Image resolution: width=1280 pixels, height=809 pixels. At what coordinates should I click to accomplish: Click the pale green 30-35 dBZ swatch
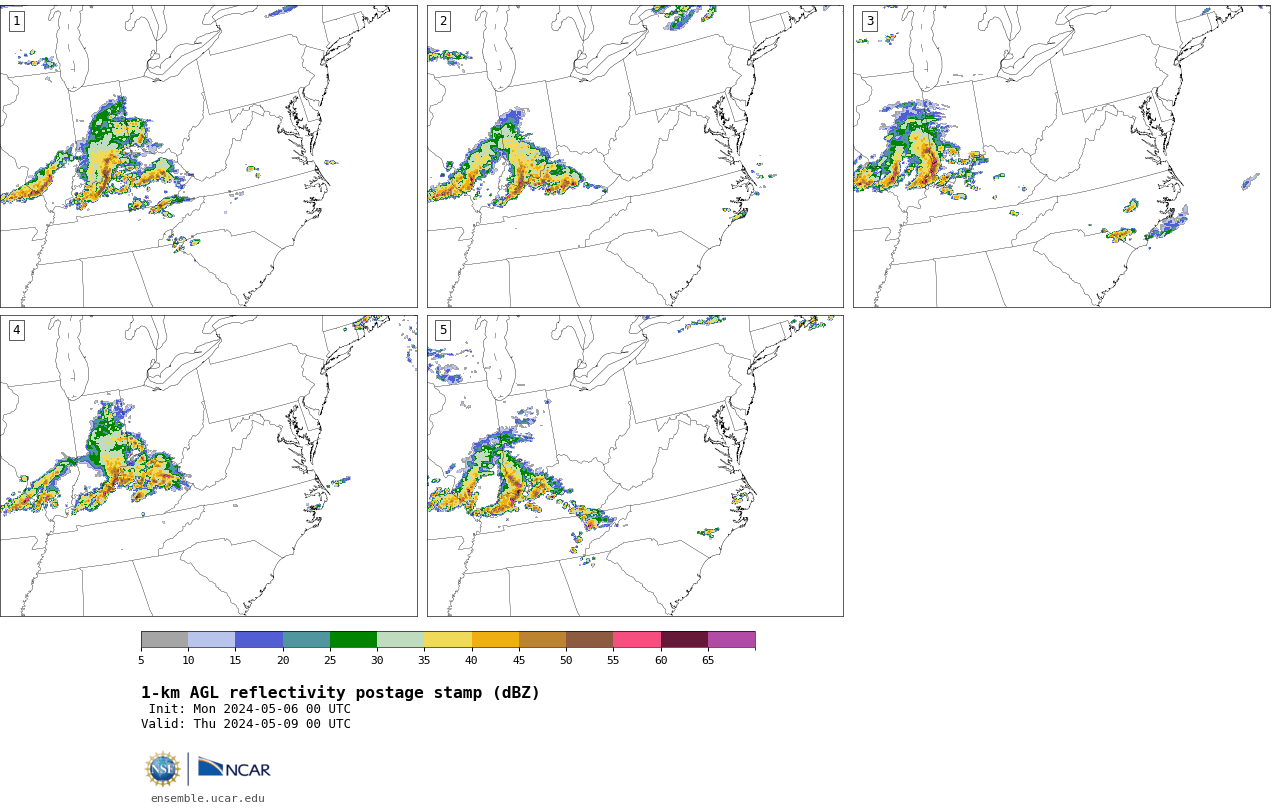(400, 640)
